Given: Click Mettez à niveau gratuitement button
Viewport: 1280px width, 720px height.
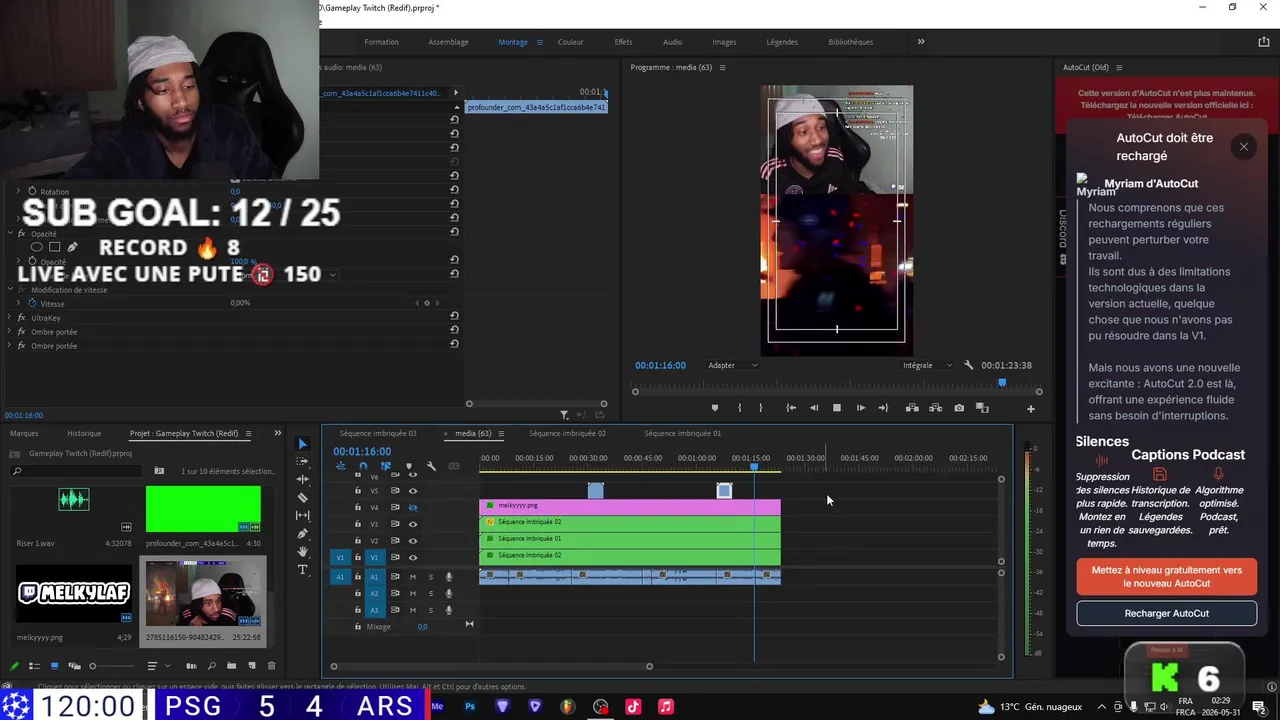Looking at the screenshot, I should click(1166, 577).
